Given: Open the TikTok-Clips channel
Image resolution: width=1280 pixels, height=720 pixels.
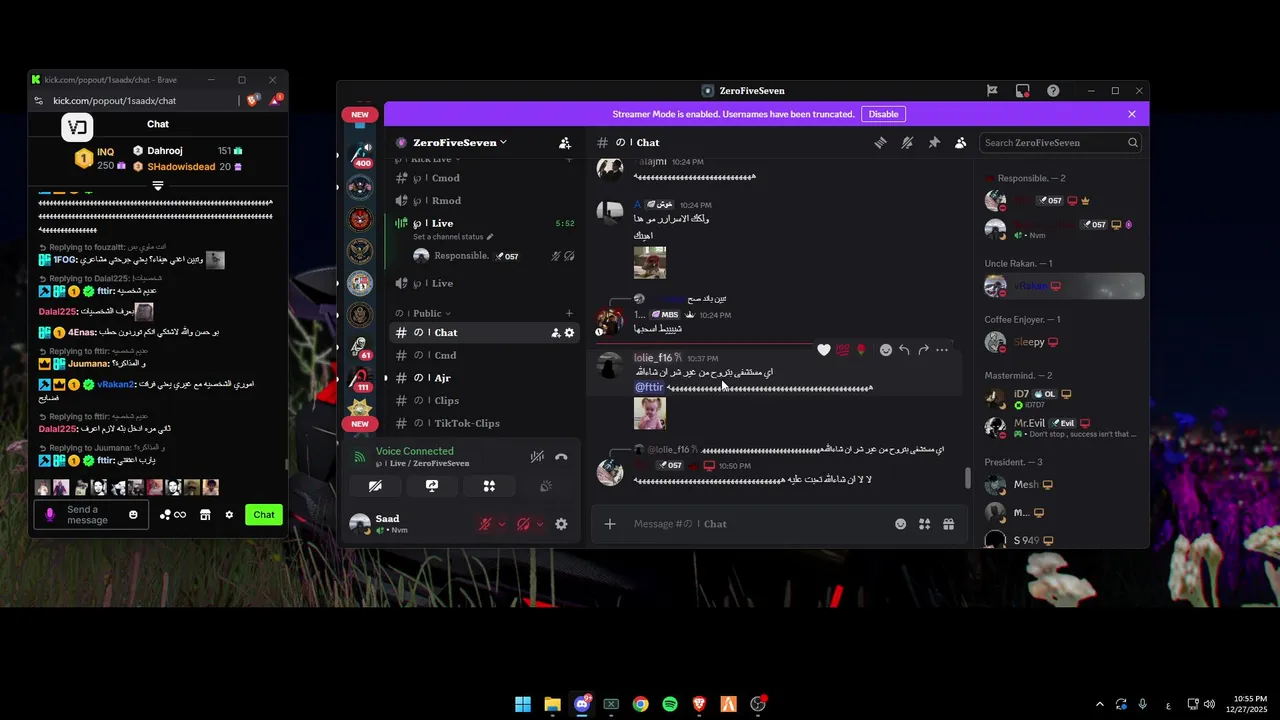Looking at the screenshot, I should (484, 423).
